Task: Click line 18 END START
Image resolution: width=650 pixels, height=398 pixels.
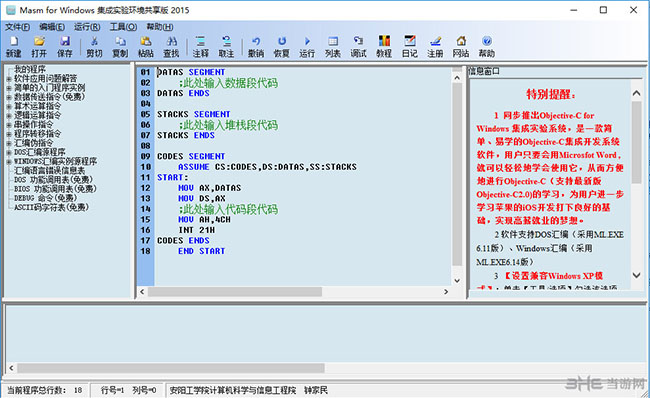Action: [201, 251]
